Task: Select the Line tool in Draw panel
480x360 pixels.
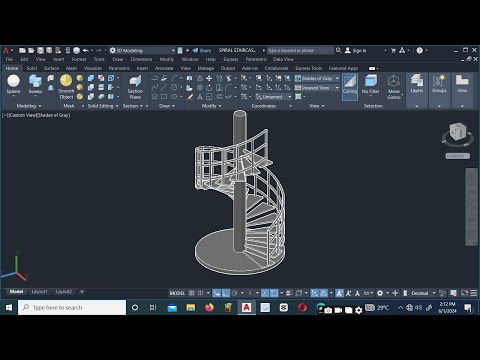Action: tap(164, 87)
